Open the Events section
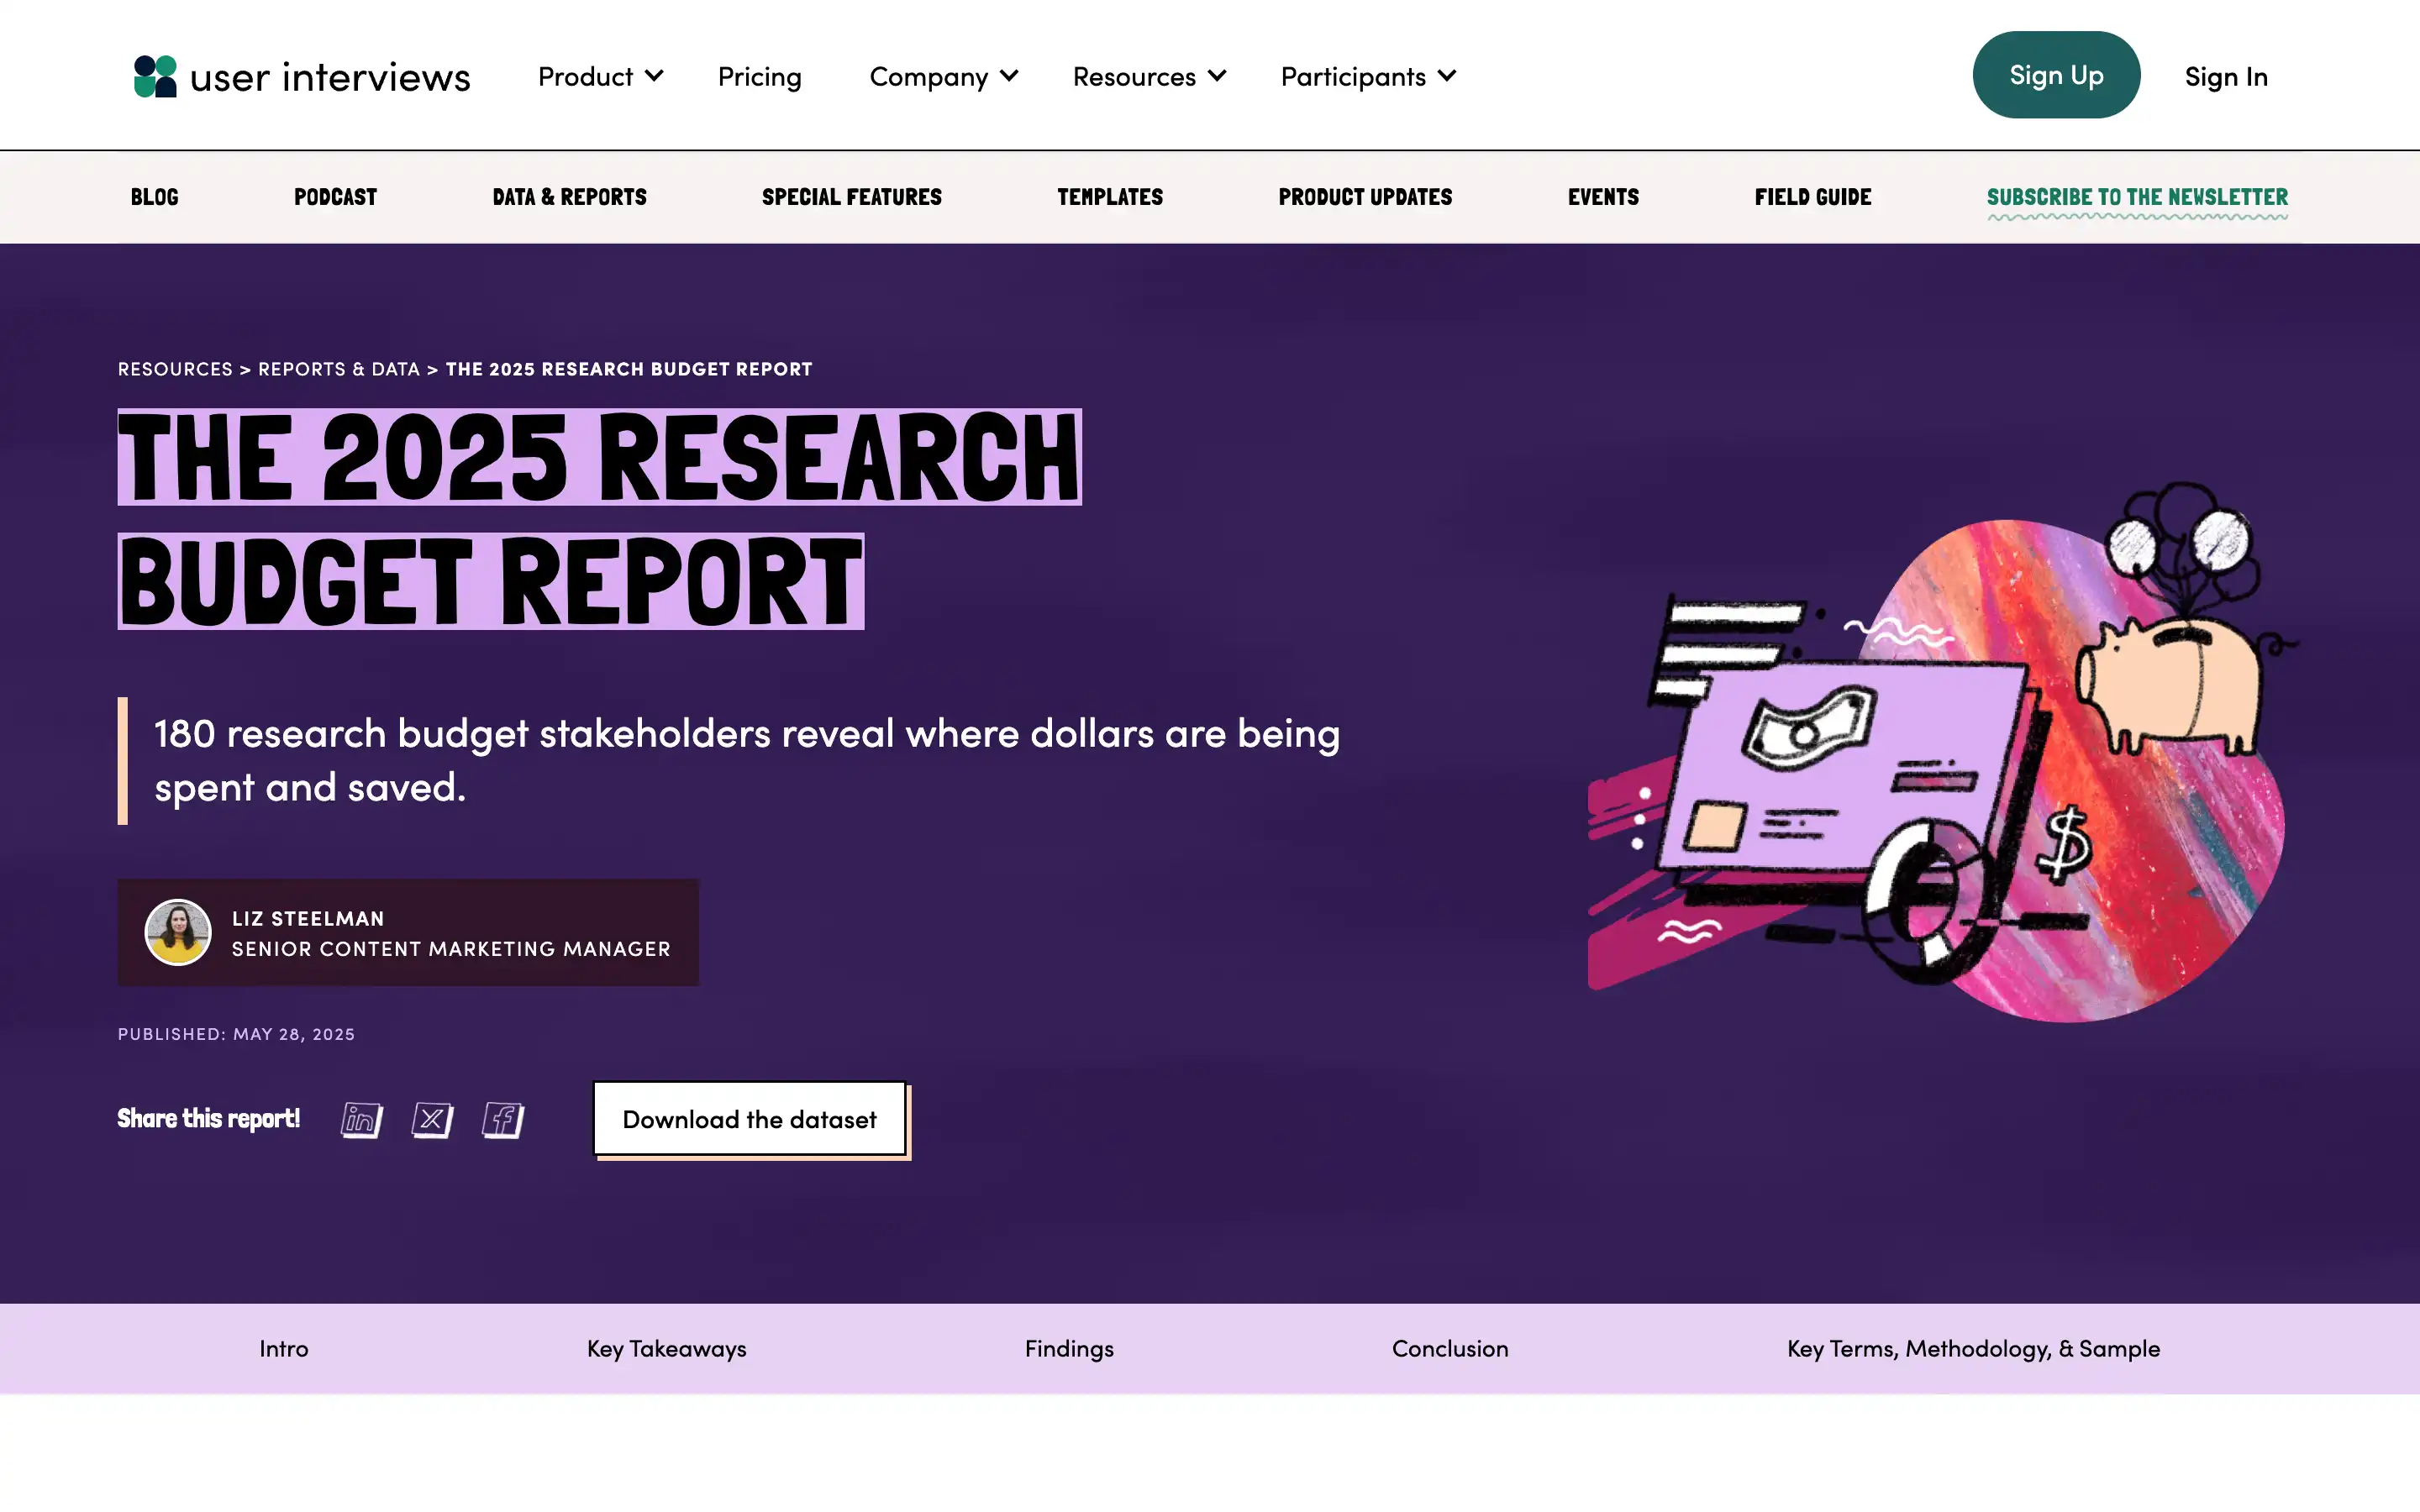2420x1512 pixels. [x=1603, y=197]
